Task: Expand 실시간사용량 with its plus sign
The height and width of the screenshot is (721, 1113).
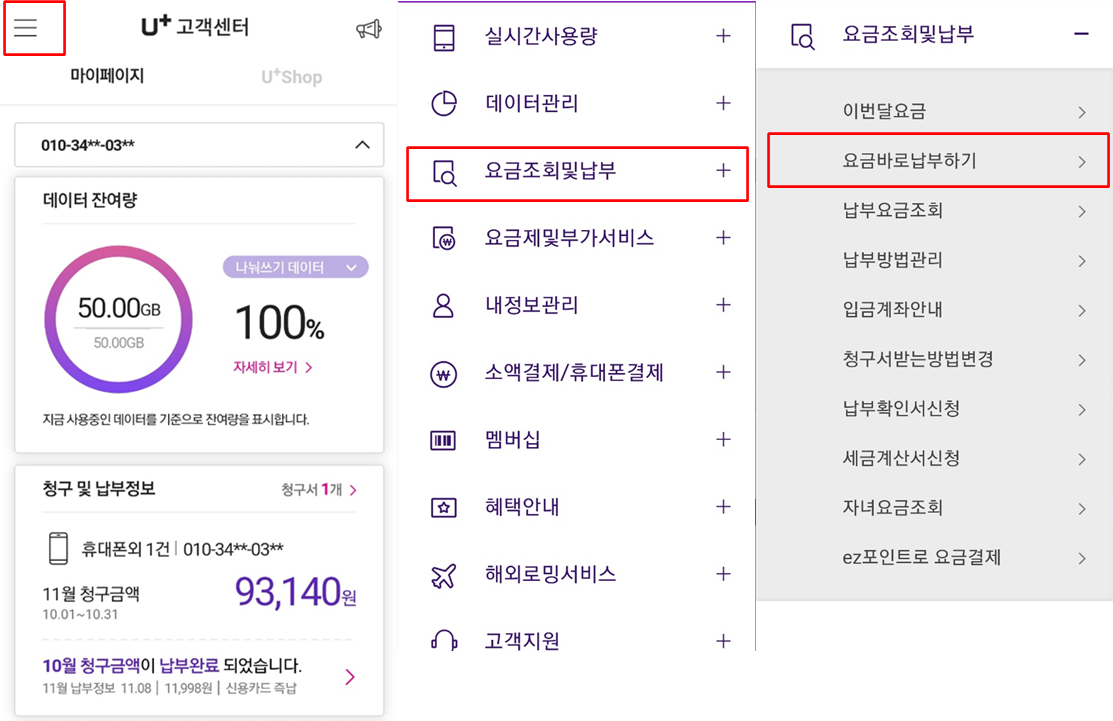Action: pos(723,35)
